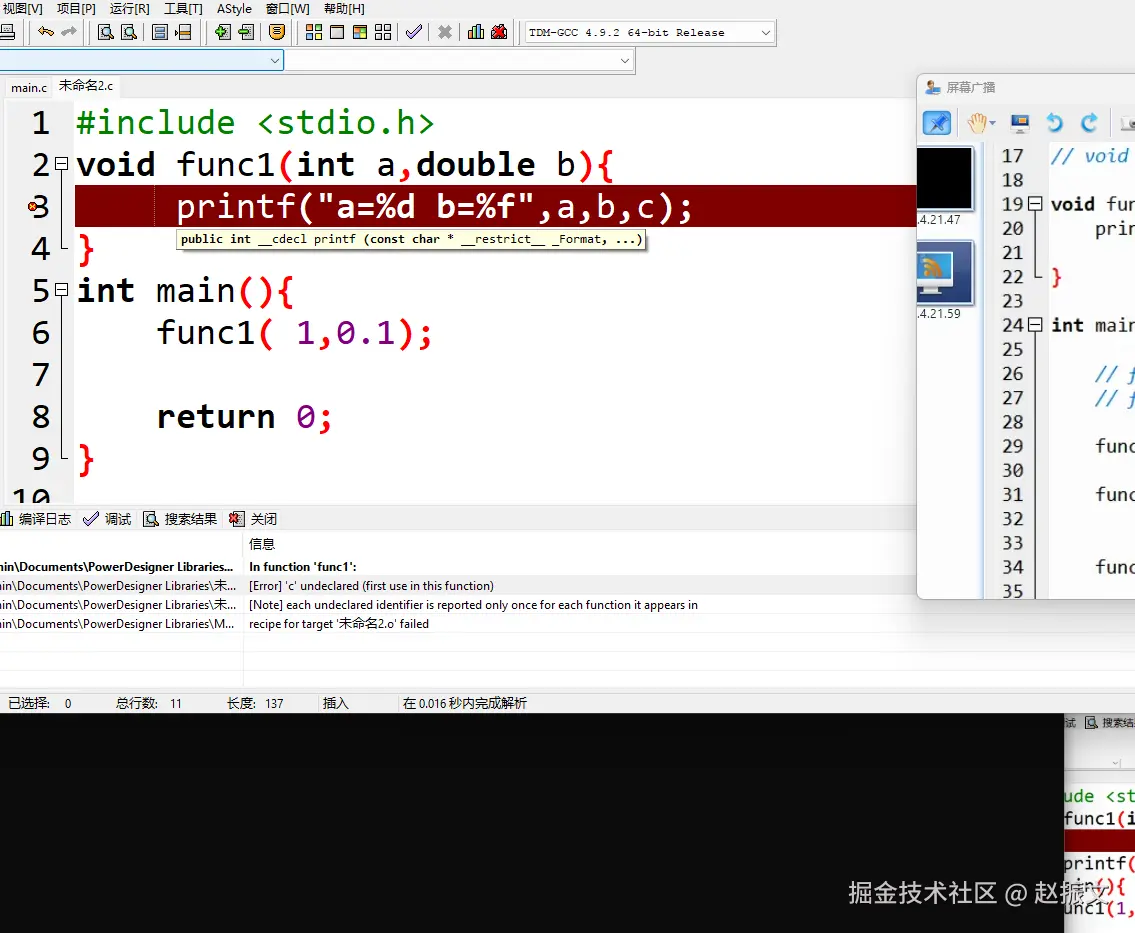Toggle the breakpoint marker on line 3

click(33, 206)
